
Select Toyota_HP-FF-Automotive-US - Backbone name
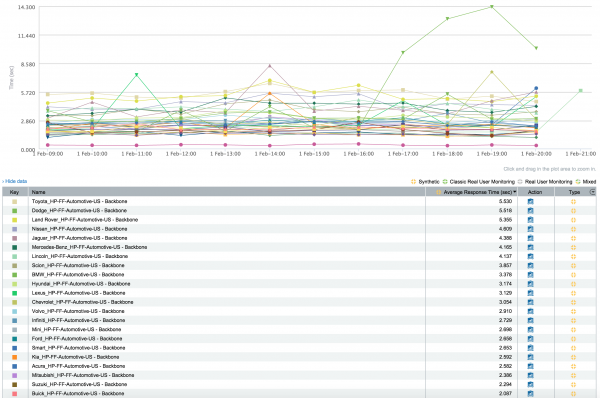click(x=80, y=201)
